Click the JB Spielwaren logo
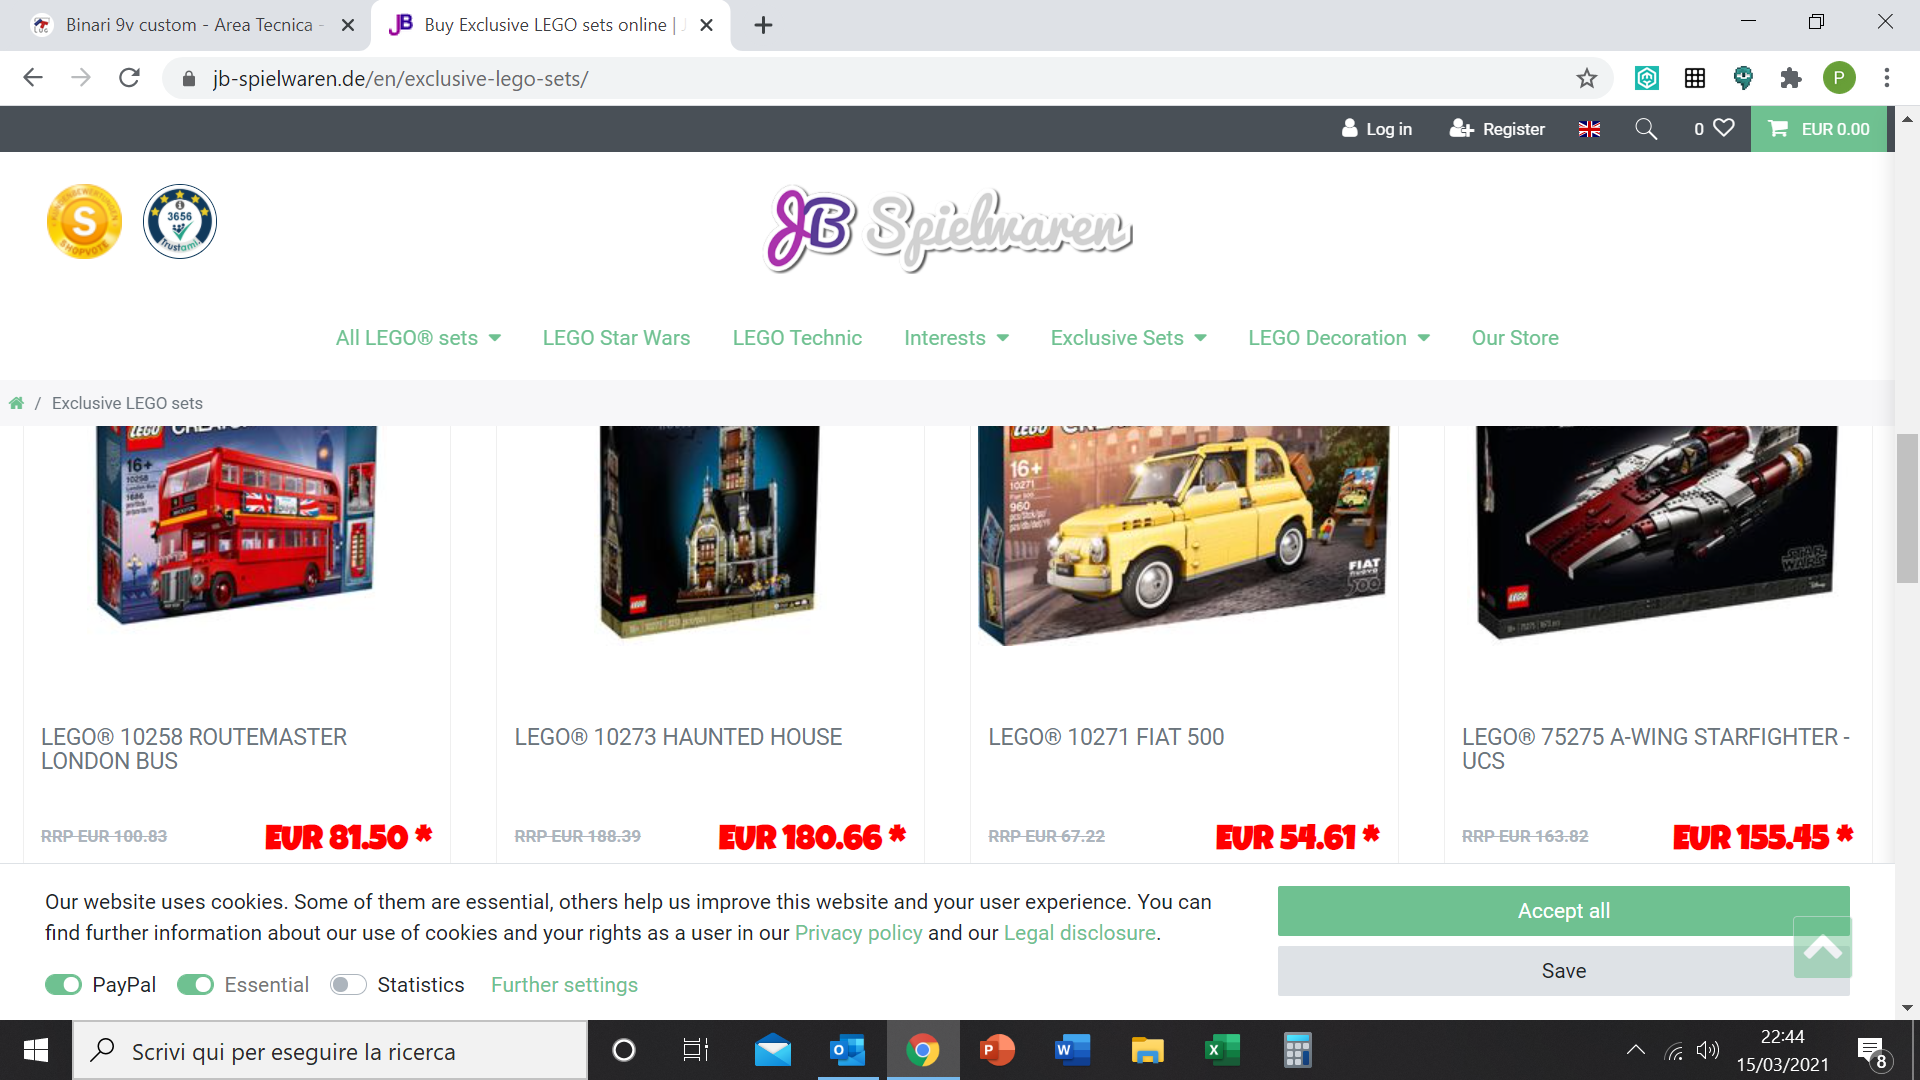Screen dimensions: 1920x1080 [948, 229]
